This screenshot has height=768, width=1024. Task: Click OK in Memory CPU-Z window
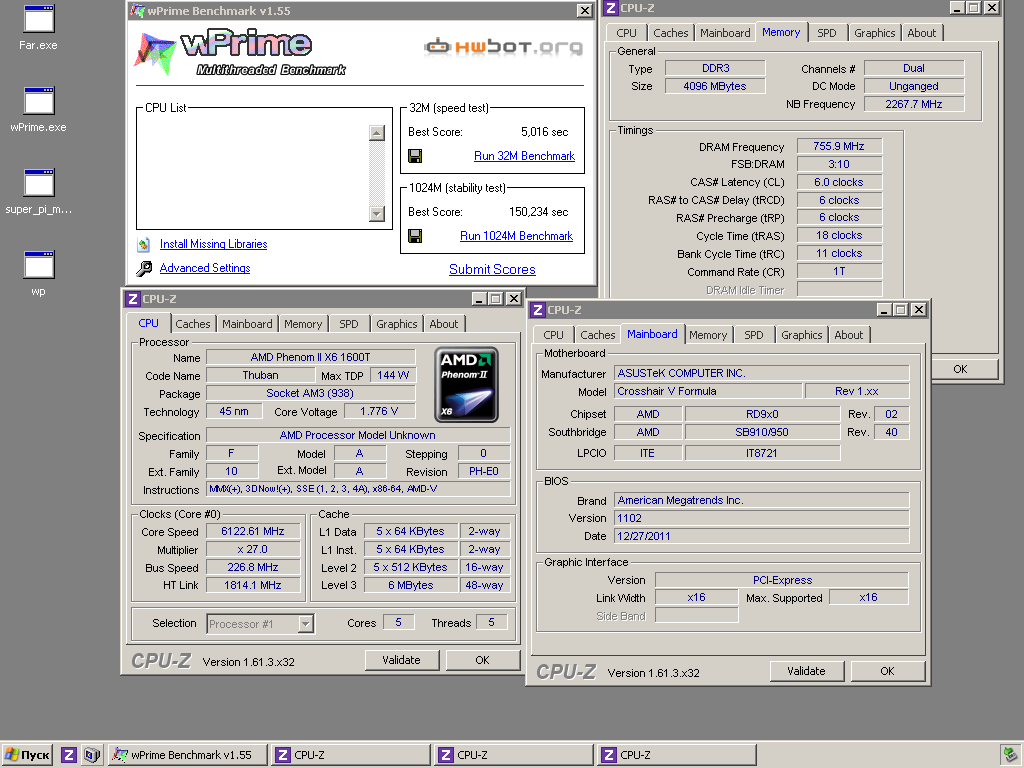[960, 369]
